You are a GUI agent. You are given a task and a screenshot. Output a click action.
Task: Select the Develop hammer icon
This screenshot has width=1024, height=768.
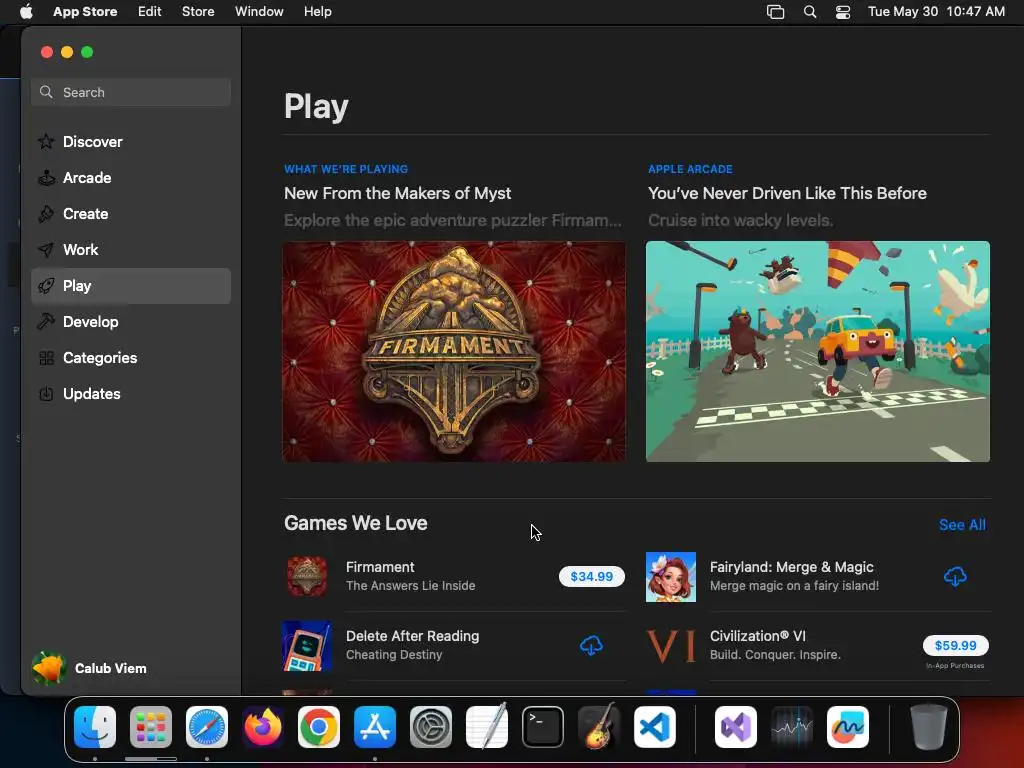pyautogui.click(x=46, y=321)
